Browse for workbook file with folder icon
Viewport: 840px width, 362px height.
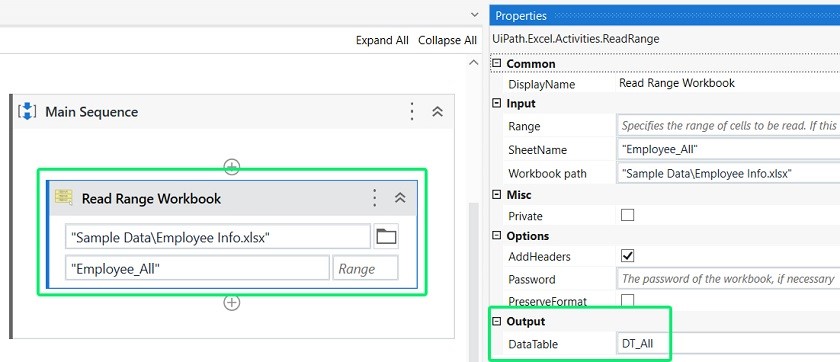(386, 237)
